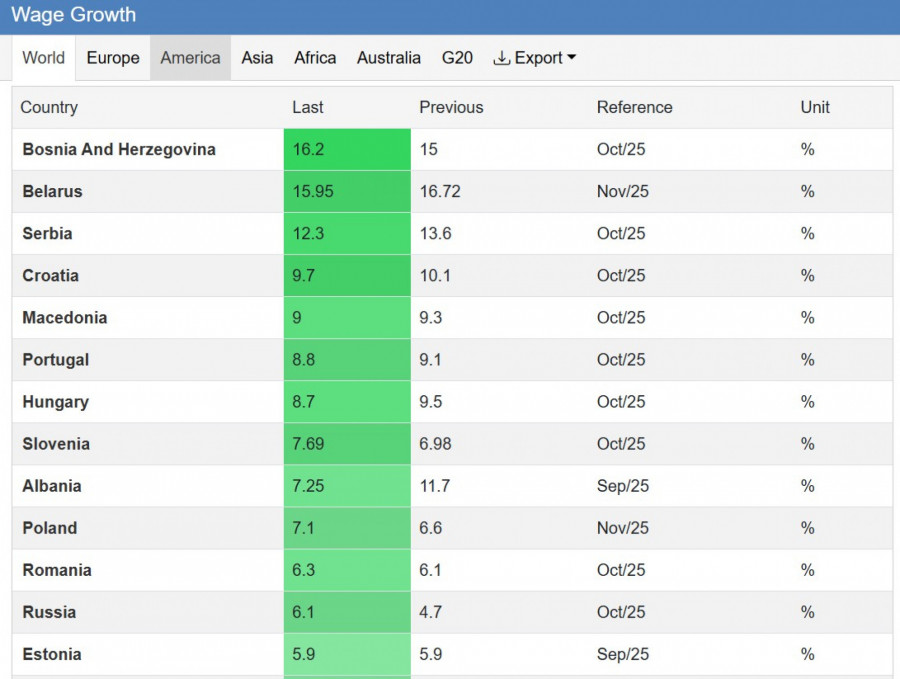
Task: Expand the Export dropdown caret
Action: (572, 58)
